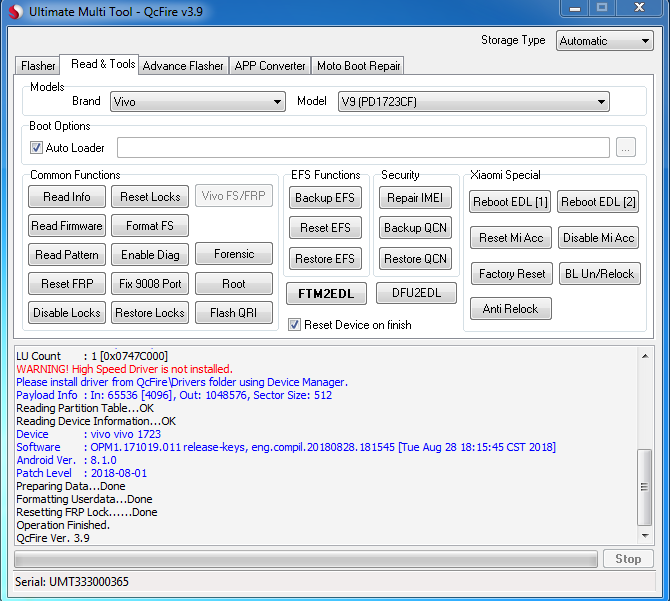670x601 pixels.
Task: Click the Reboot EDL [1] button
Action: tap(510, 202)
